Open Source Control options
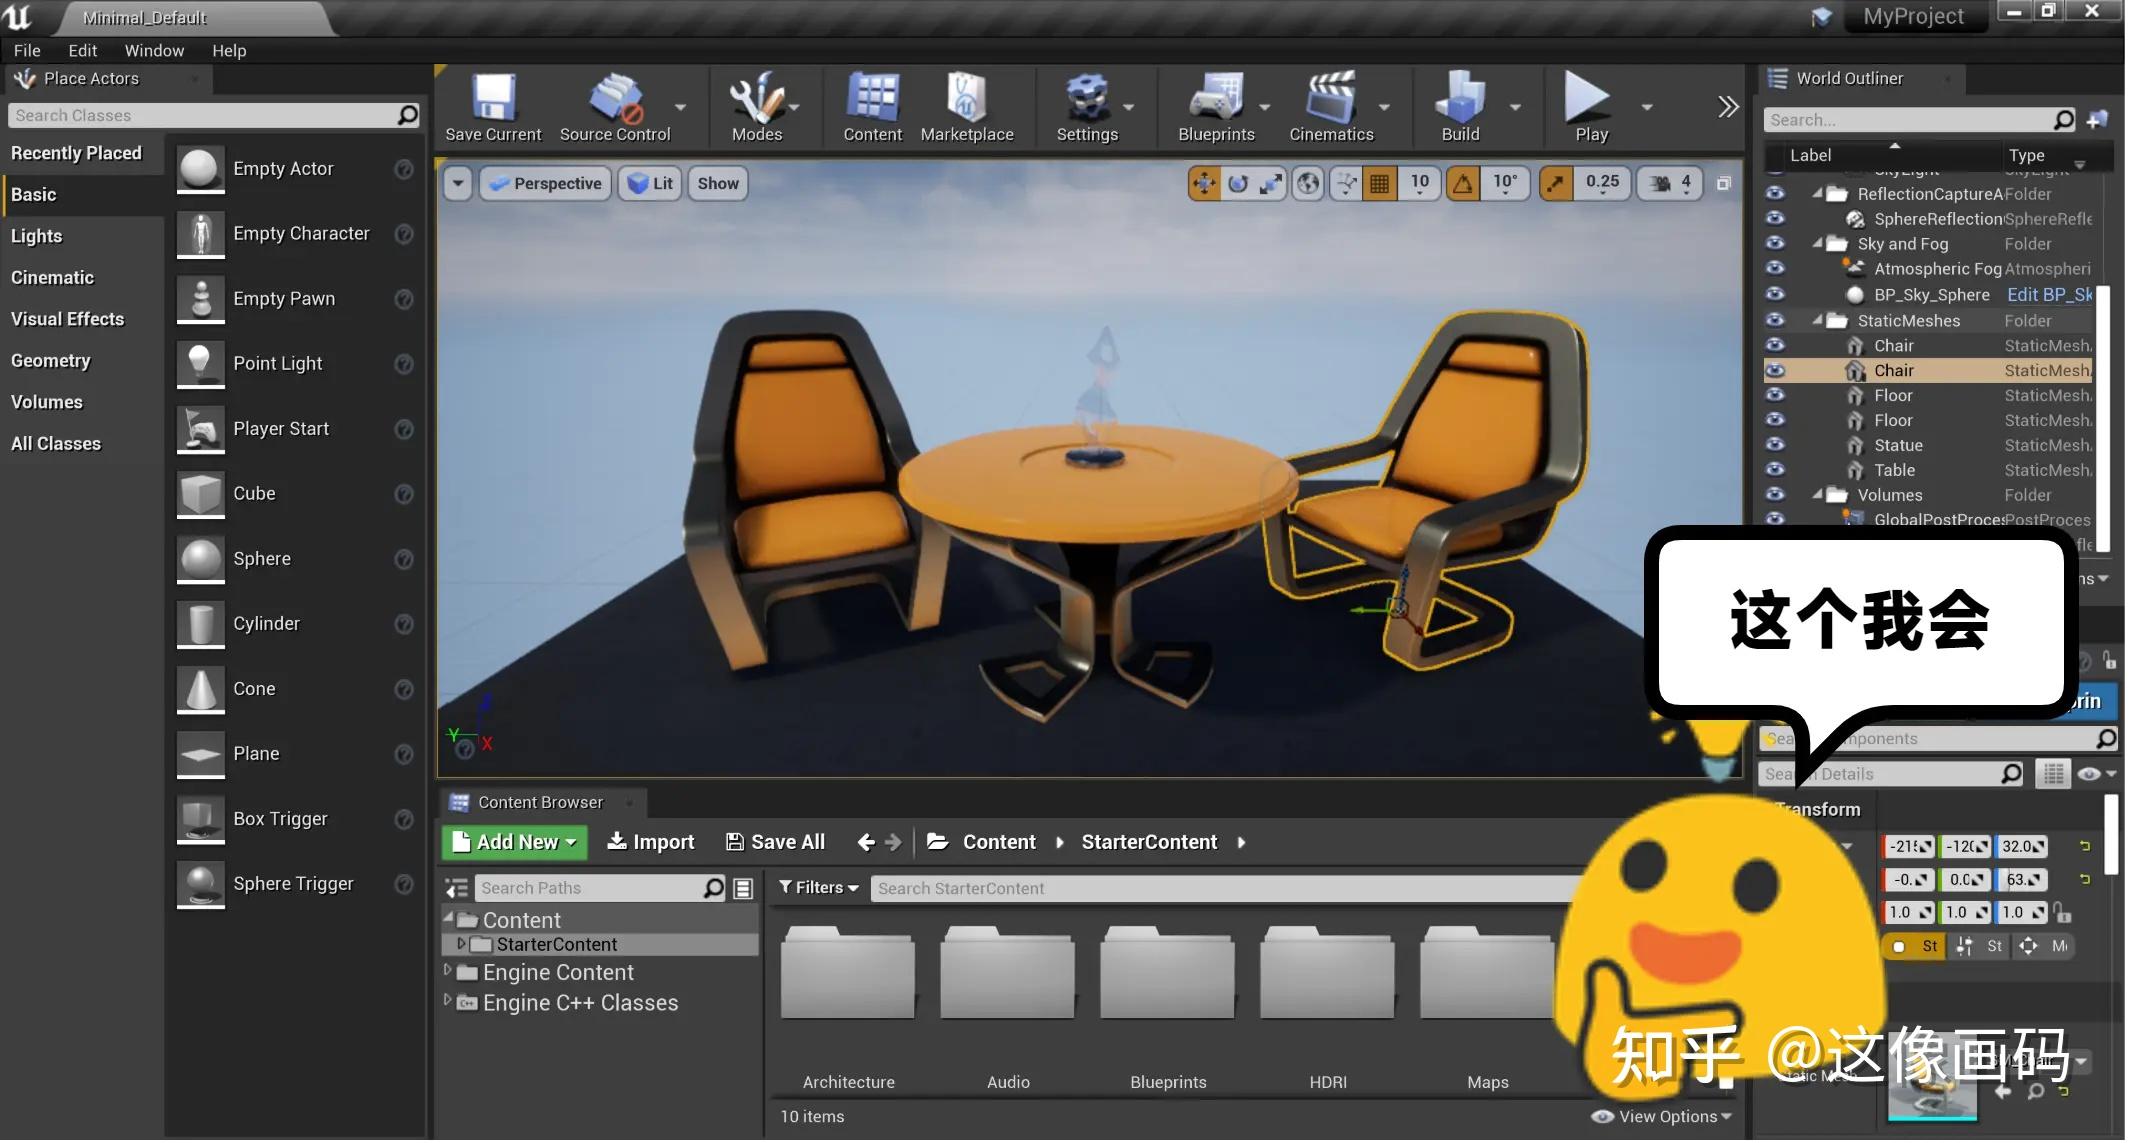The width and height of the screenshot is (2130, 1143). [x=680, y=108]
